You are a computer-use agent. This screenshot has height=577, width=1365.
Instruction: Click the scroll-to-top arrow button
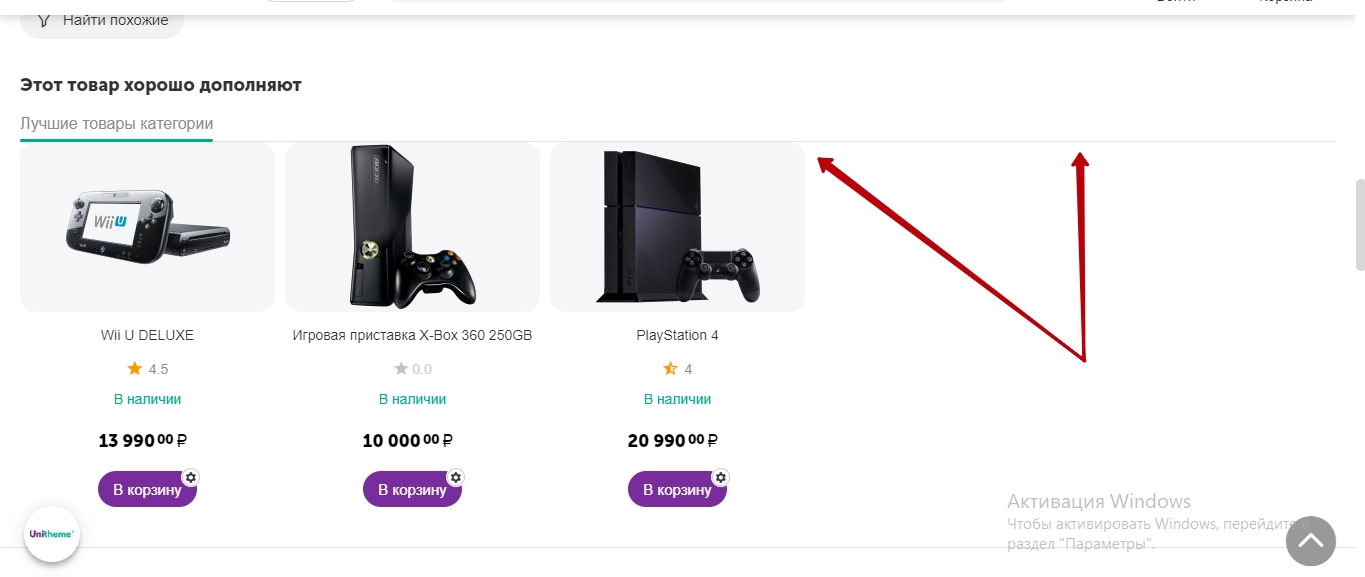point(1310,541)
